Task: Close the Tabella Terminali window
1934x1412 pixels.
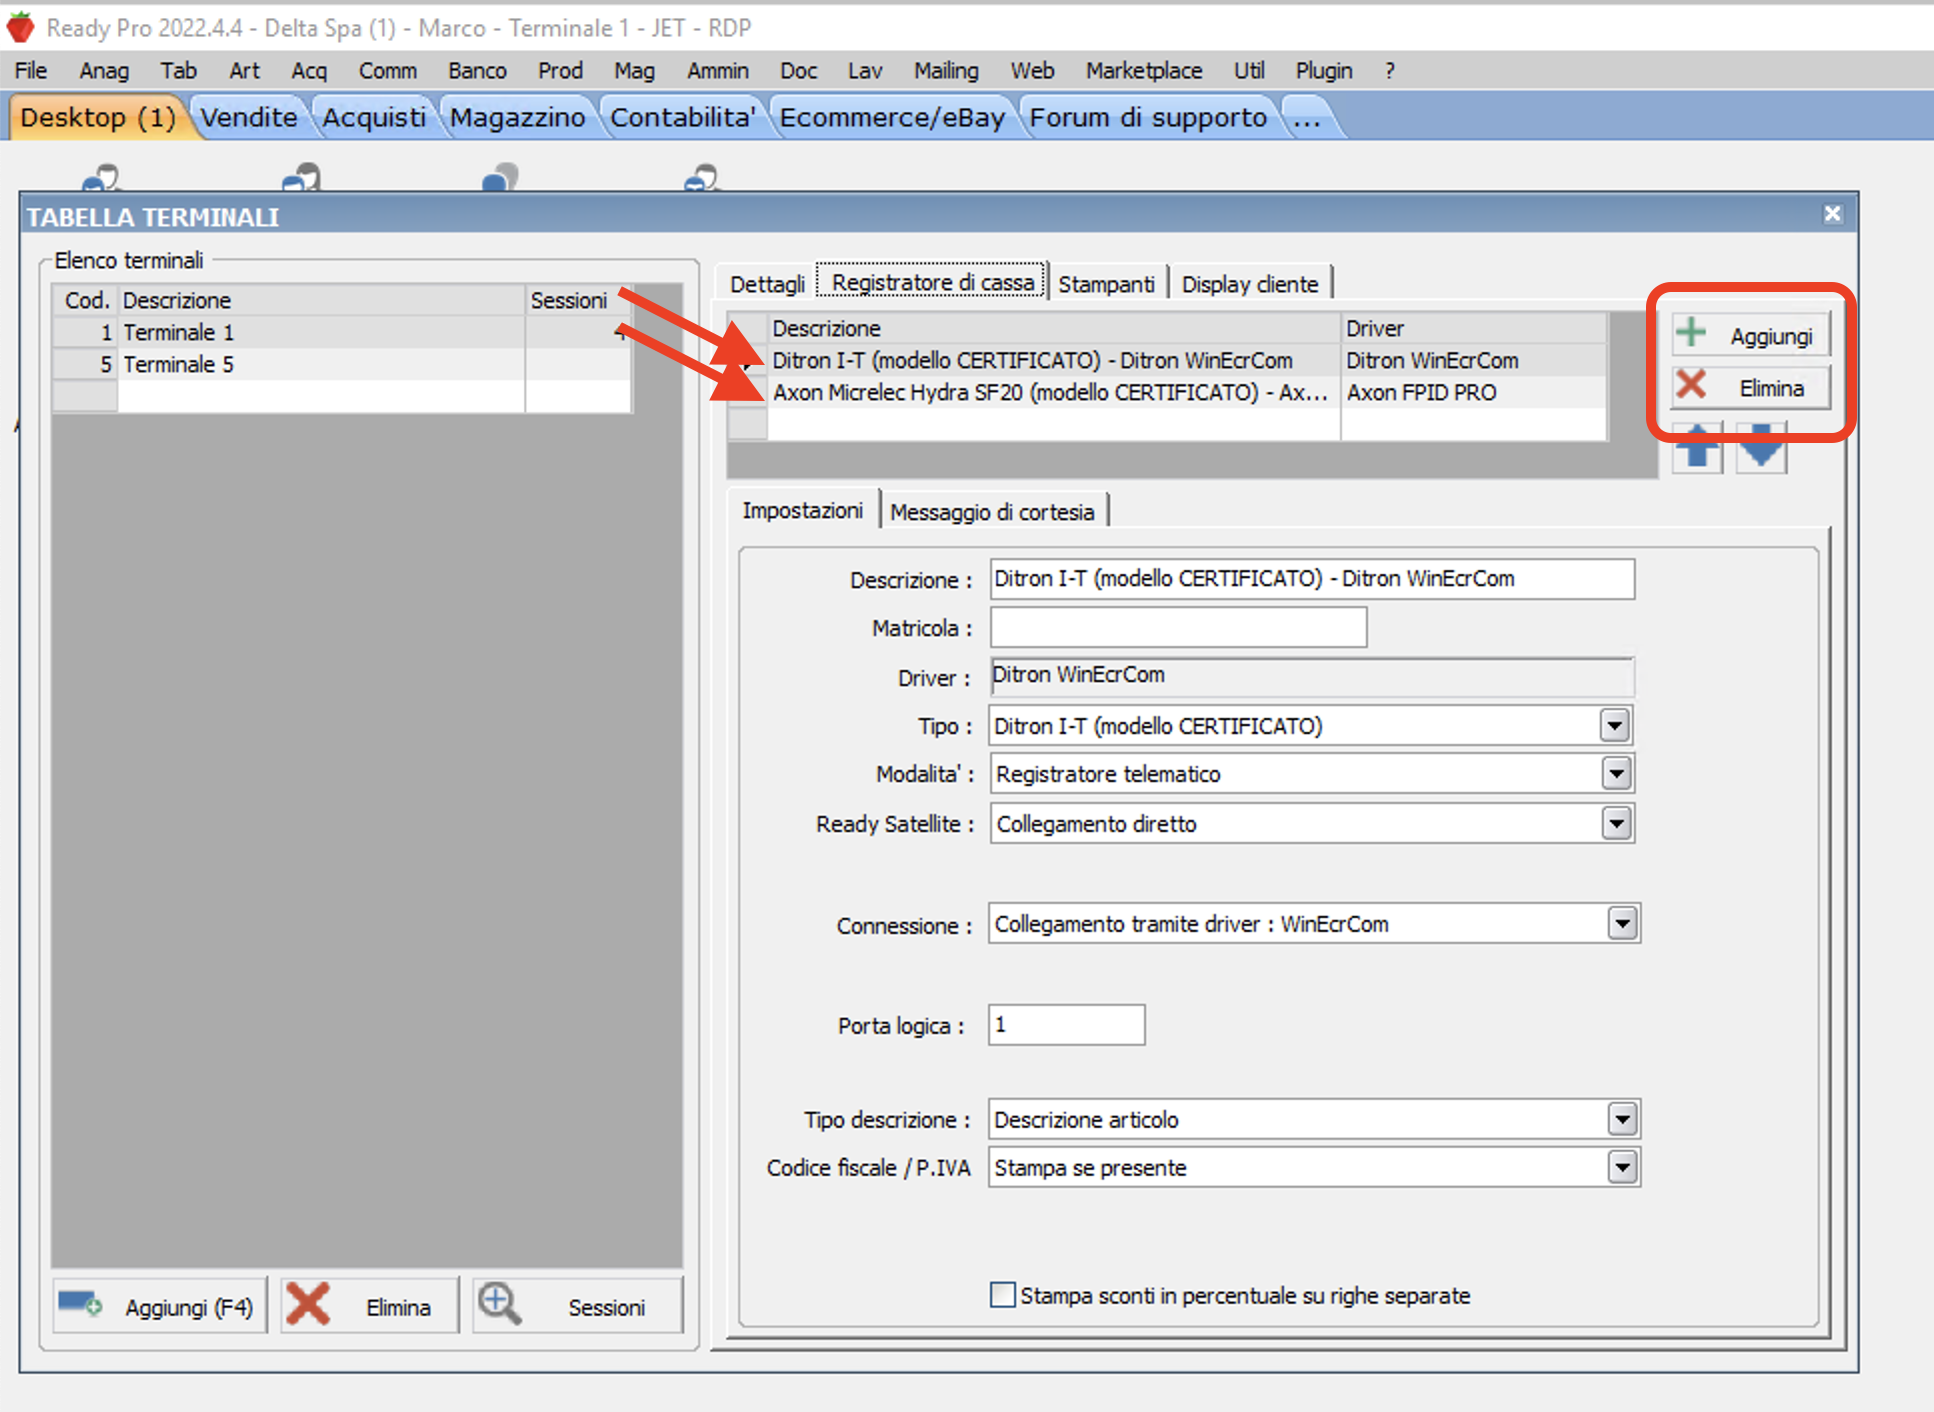Action: [x=1832, y=214]
